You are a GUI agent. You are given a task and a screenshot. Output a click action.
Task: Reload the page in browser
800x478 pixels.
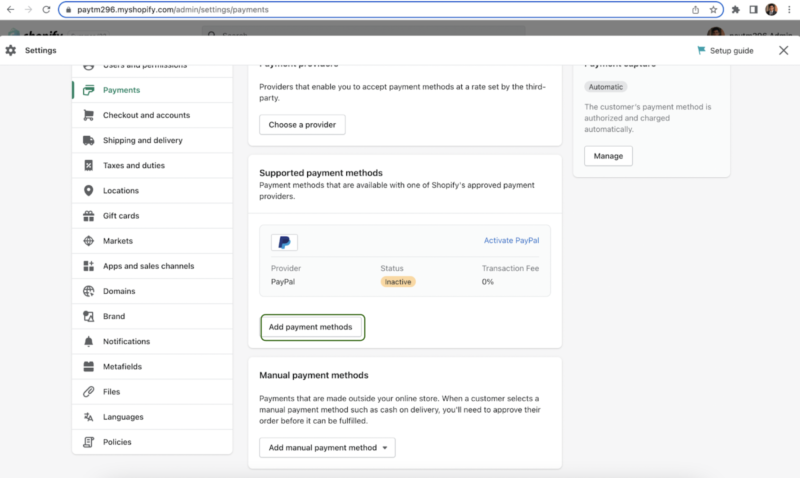[46, 10]
